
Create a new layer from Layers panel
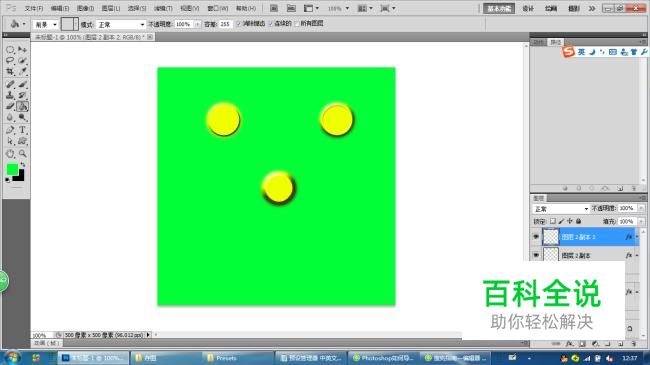(621, 344)
